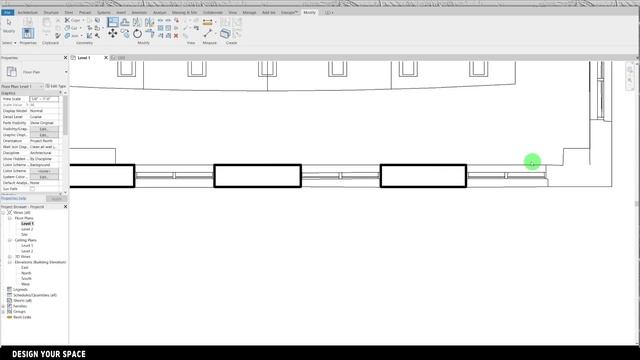The image size is (640, 360).
Task: Open the File menu tab
Action: (x=7, y=13)
